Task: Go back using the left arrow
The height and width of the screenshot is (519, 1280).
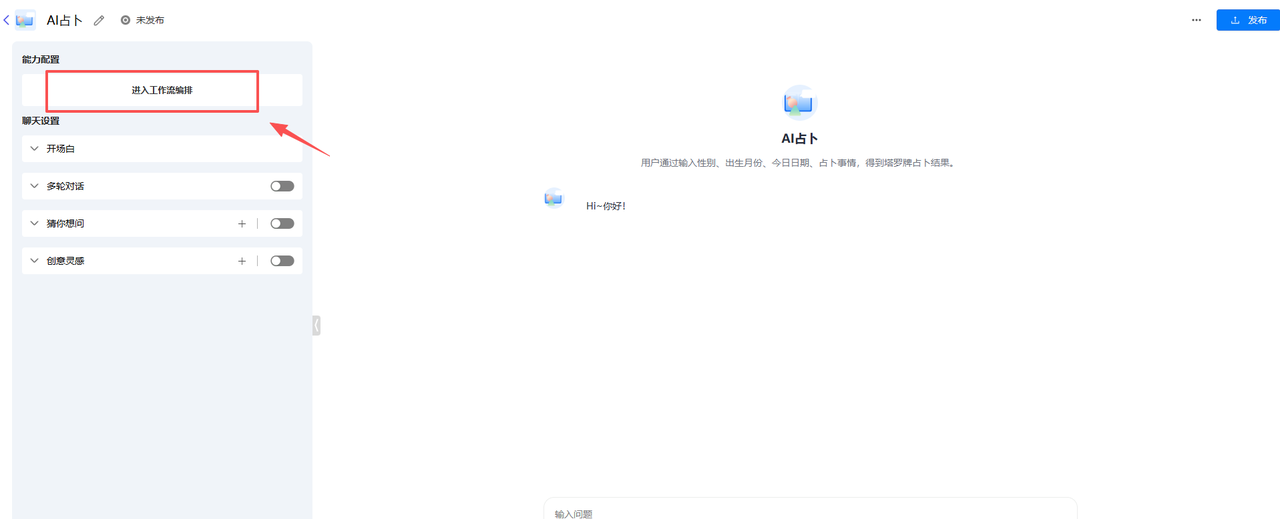Action: [7, 20]
